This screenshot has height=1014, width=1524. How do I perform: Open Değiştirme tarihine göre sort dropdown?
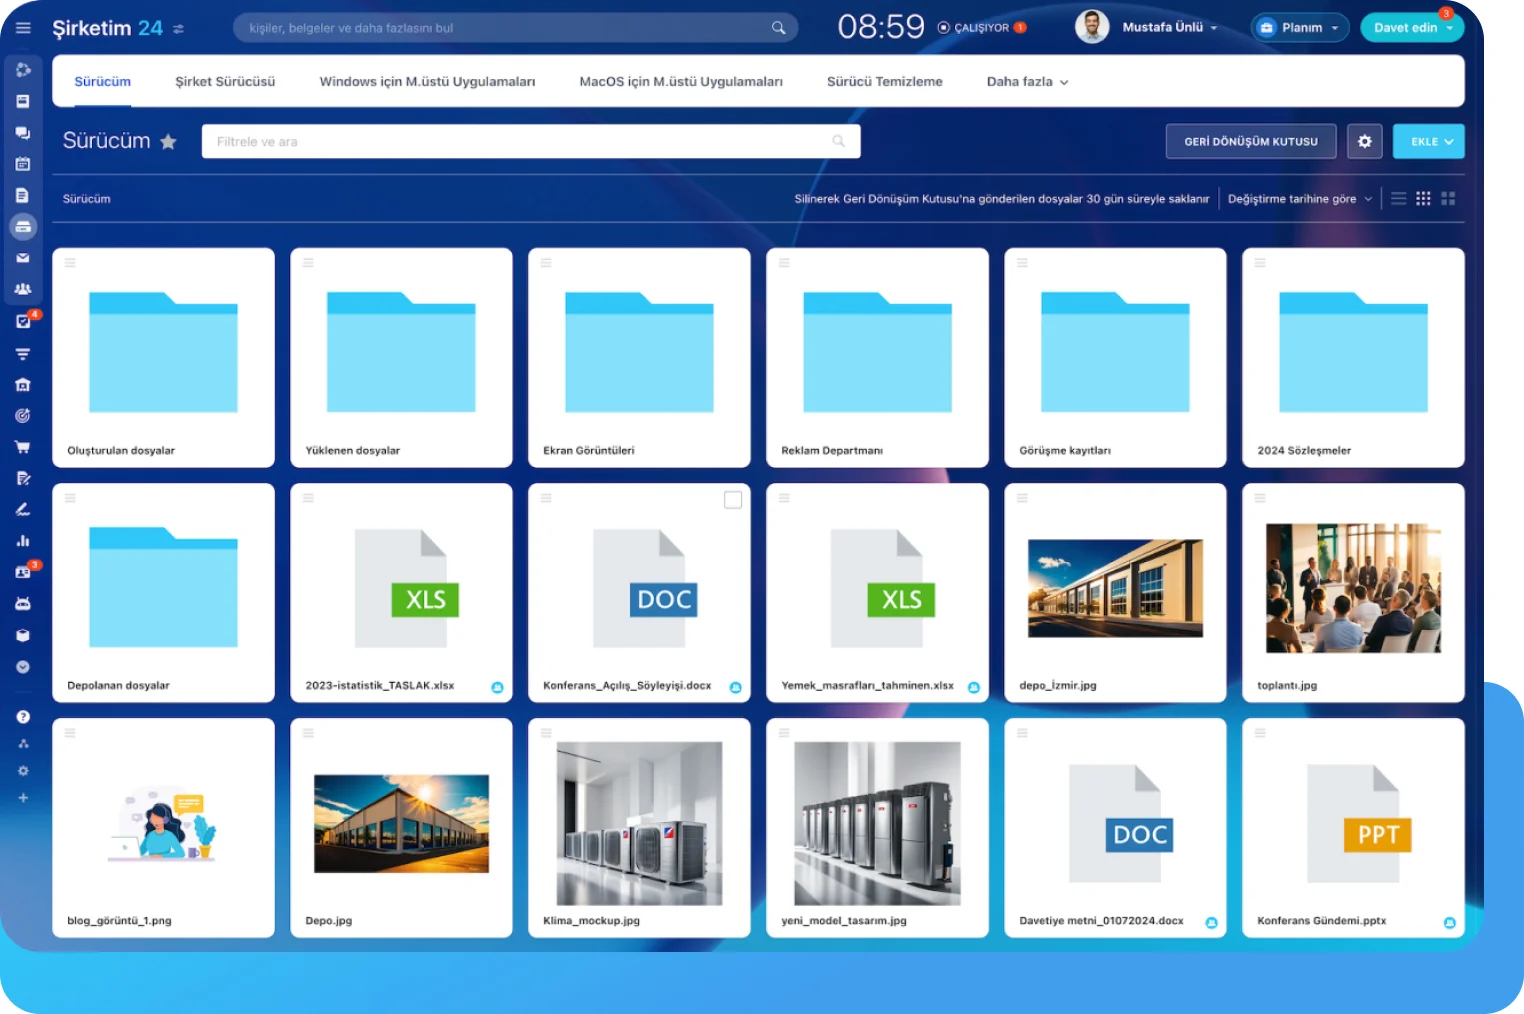click(1299, 199)
